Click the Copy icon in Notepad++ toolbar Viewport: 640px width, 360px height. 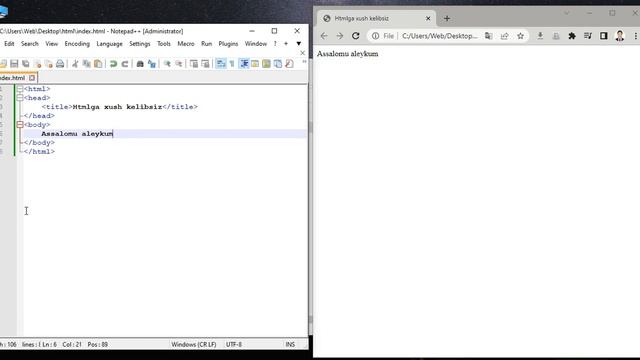coord(87,64)
